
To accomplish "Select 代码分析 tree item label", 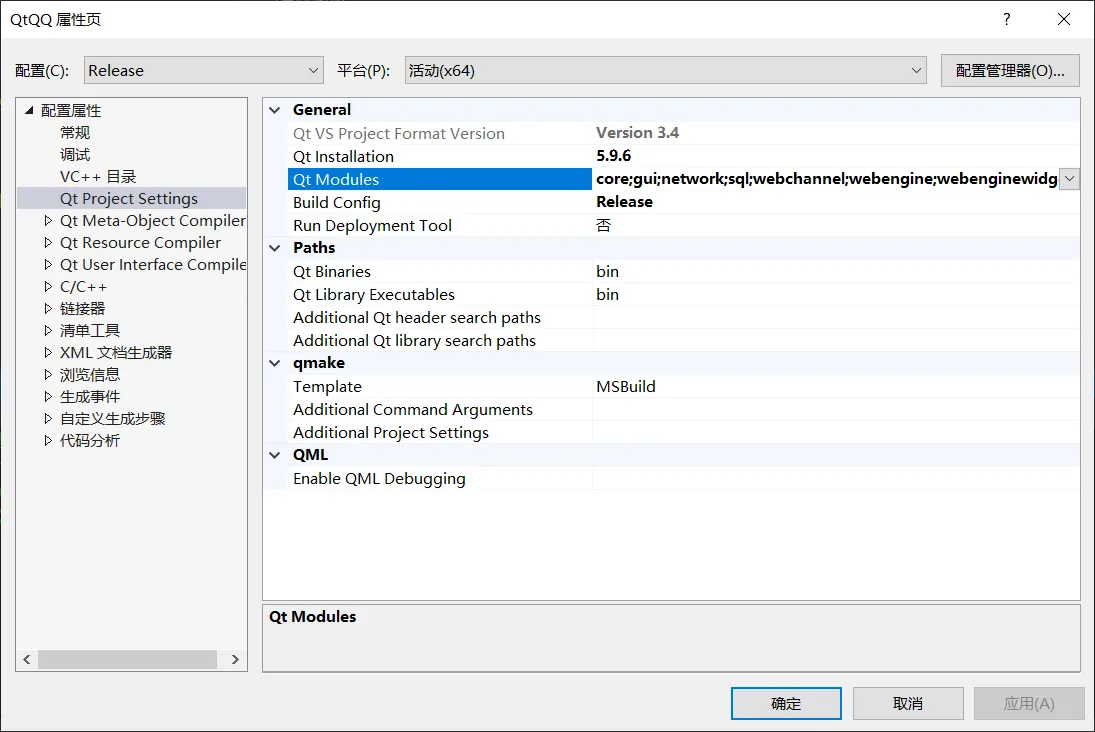I will pyautogui.click(x=89, y=441).
